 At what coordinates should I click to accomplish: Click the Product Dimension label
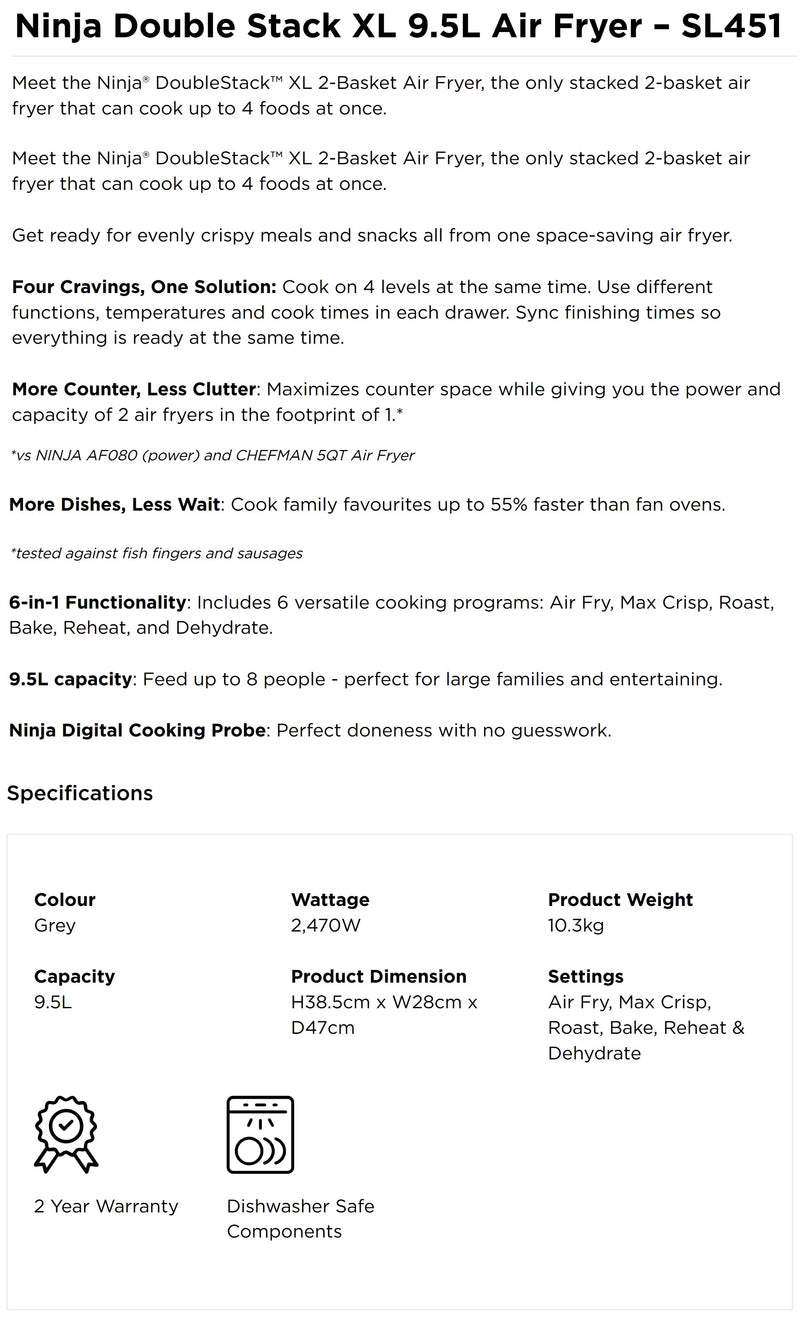pos(378,976)
